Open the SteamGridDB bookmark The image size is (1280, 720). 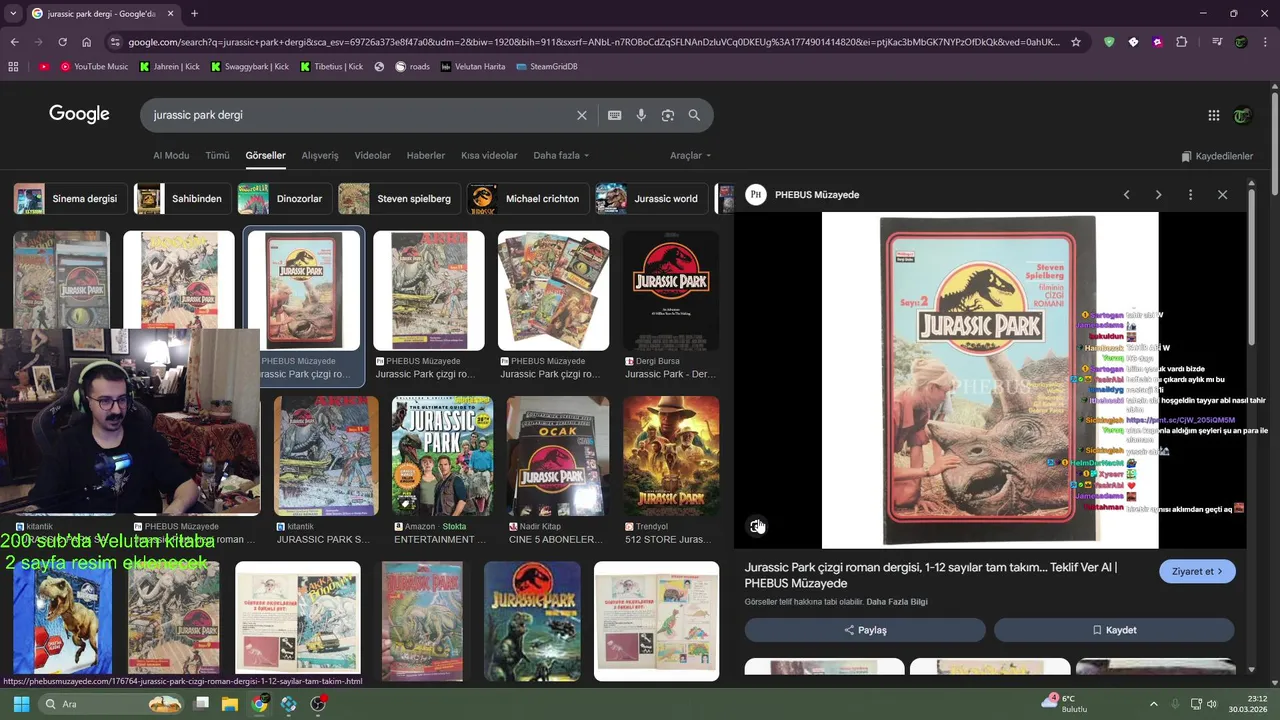[547, 67]
